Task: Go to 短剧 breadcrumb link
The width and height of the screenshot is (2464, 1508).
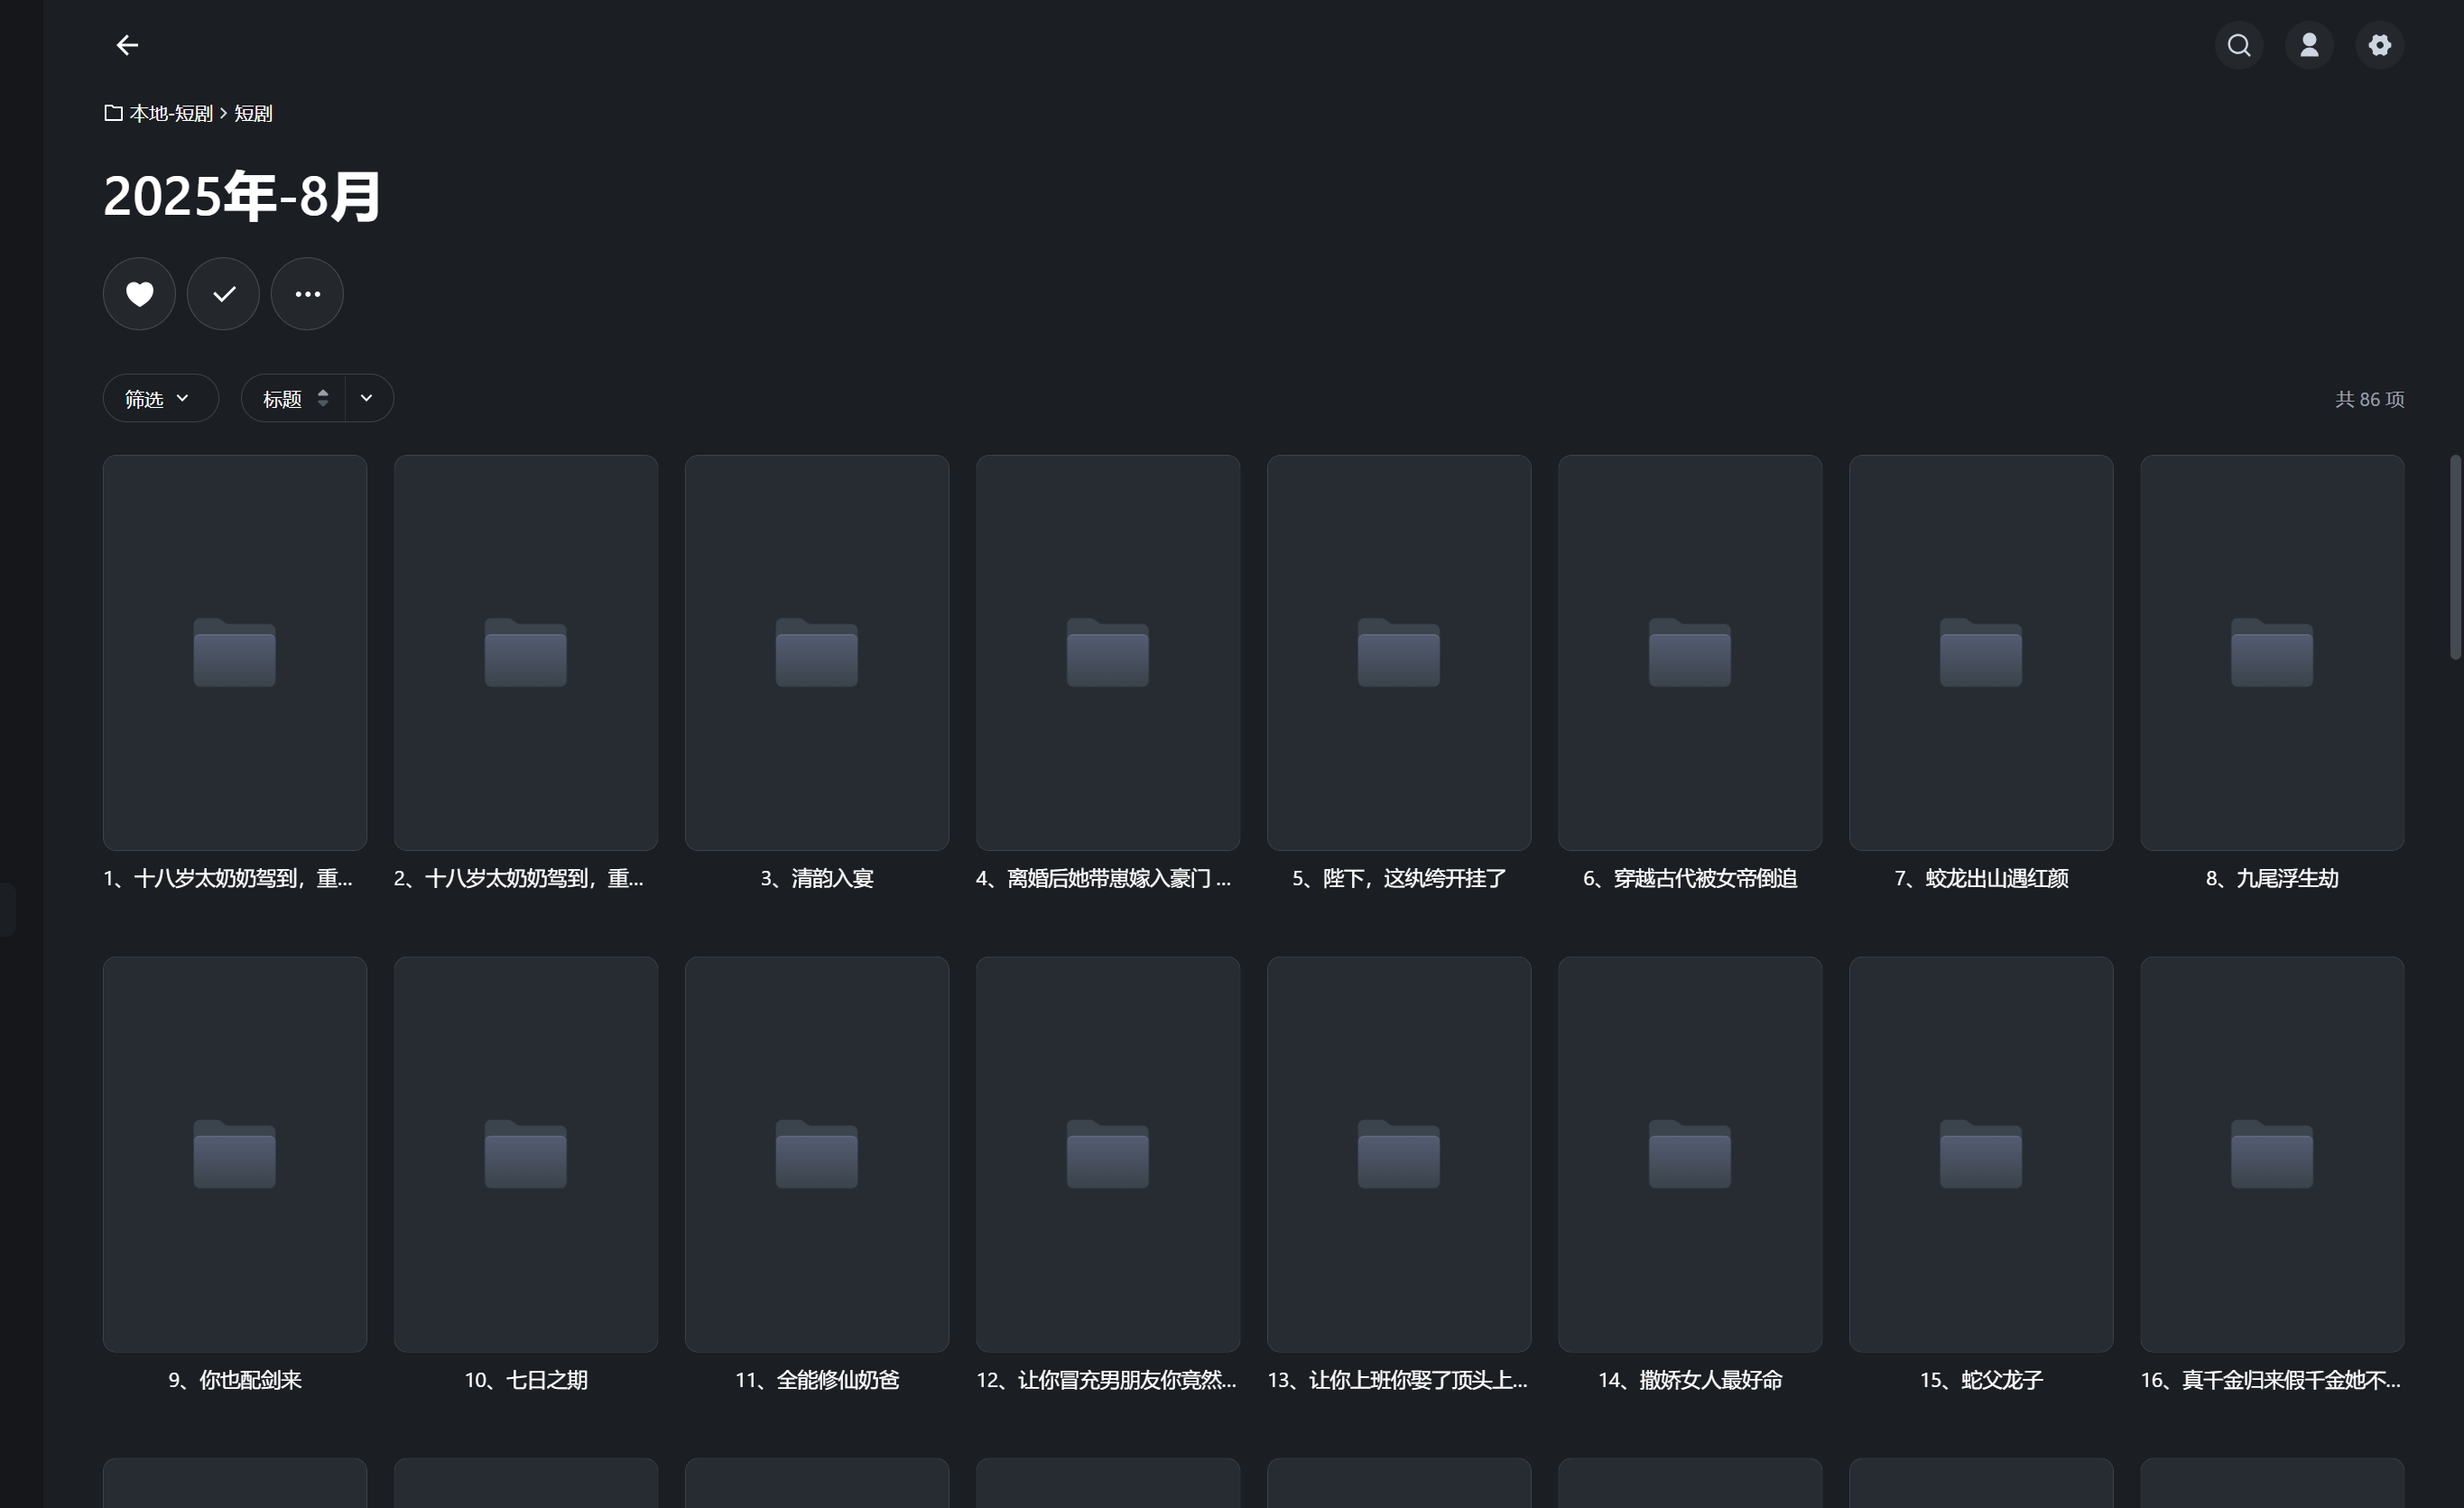Action: point(253,113)
